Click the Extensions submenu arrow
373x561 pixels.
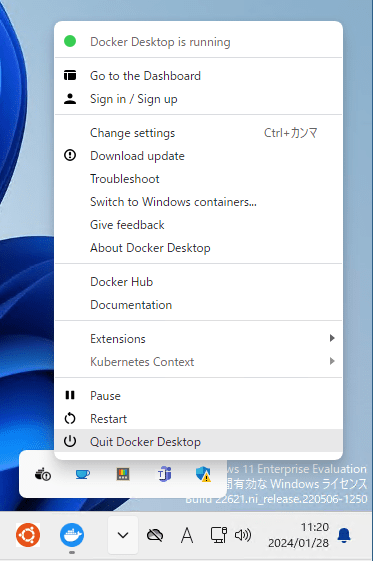coord(332,338)
